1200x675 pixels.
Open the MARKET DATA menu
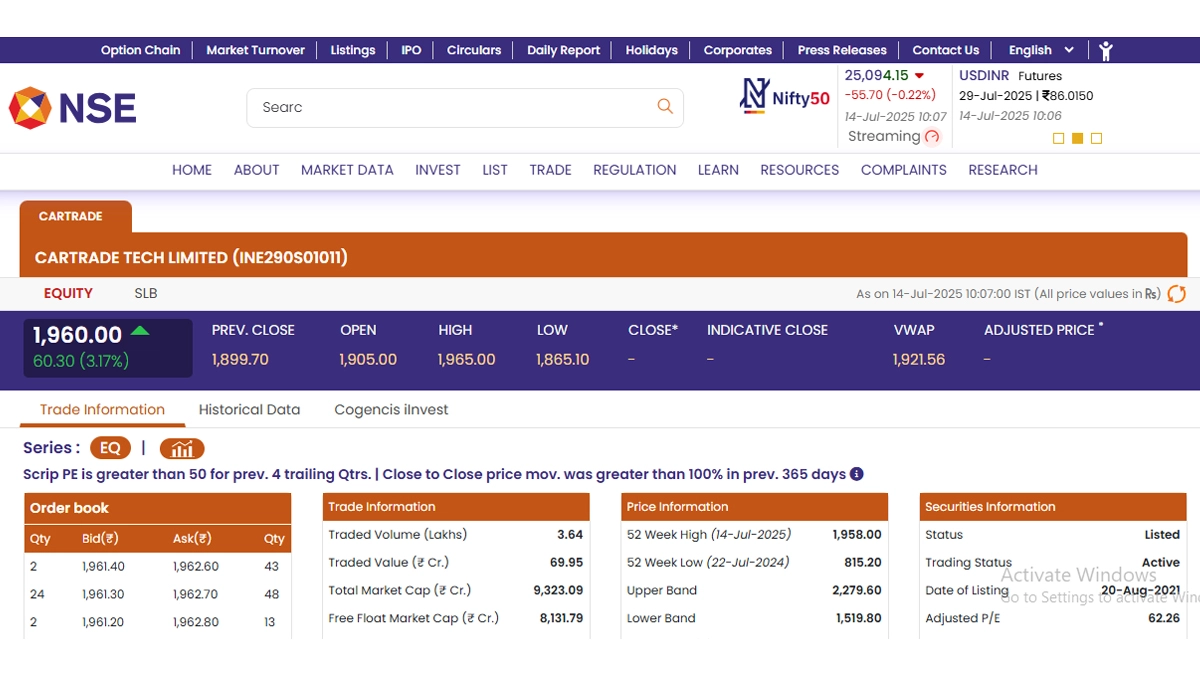click(x=347, y=170)
